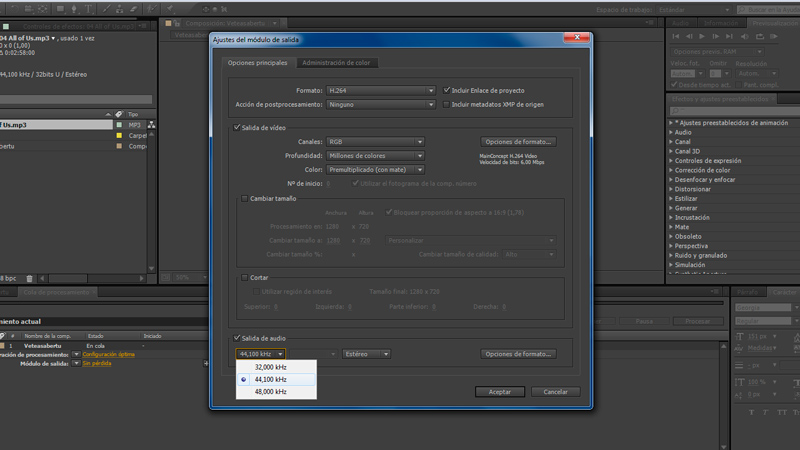
Task: Close the Ajustes del módulo de salida dialog
Action: pyautogui.click(x=577, y=37)
